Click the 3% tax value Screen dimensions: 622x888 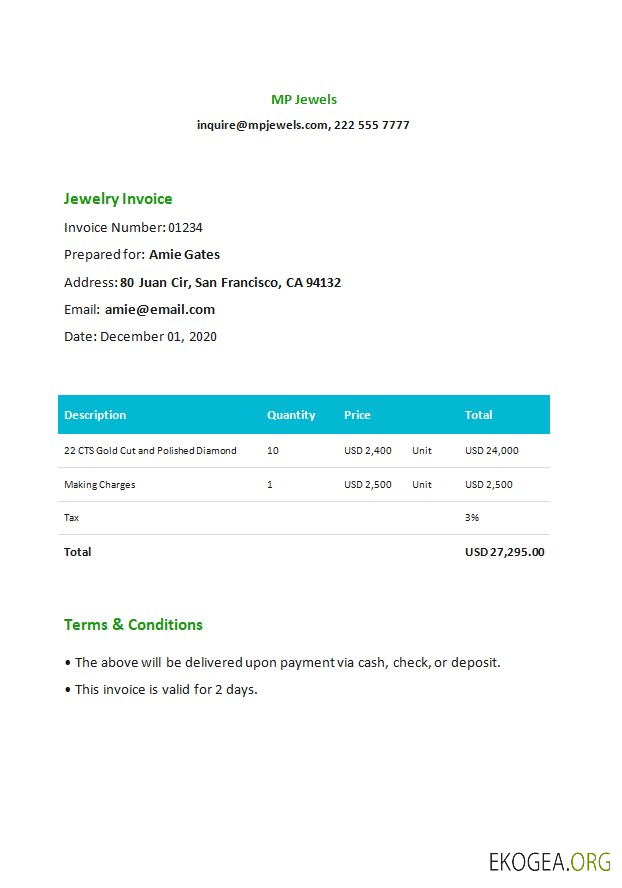(x=472, y=518)
